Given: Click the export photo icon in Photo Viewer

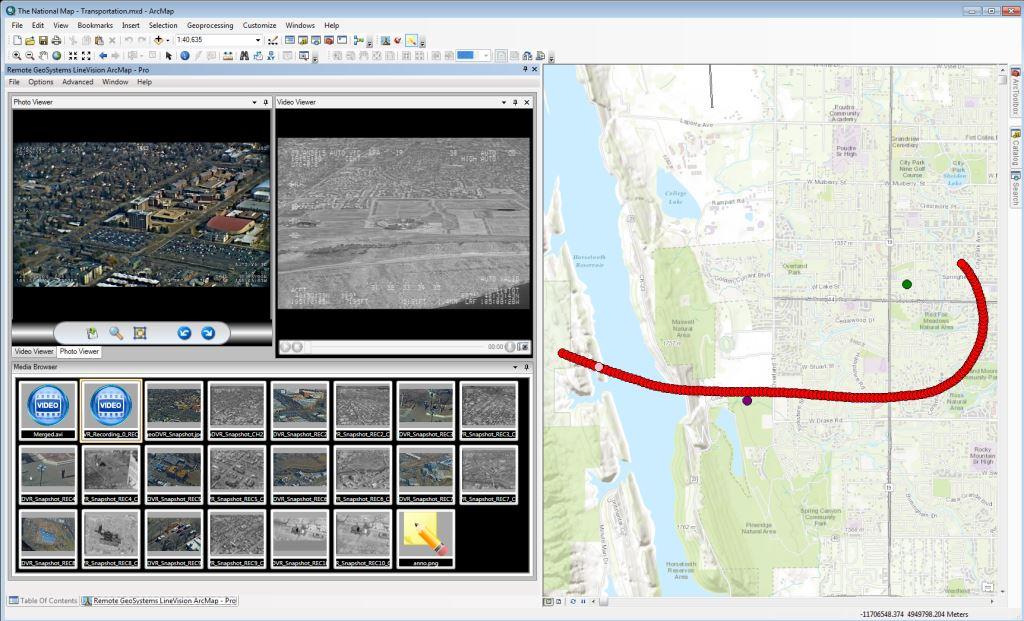Looking at the screenshot, I should tap(91, 332).
